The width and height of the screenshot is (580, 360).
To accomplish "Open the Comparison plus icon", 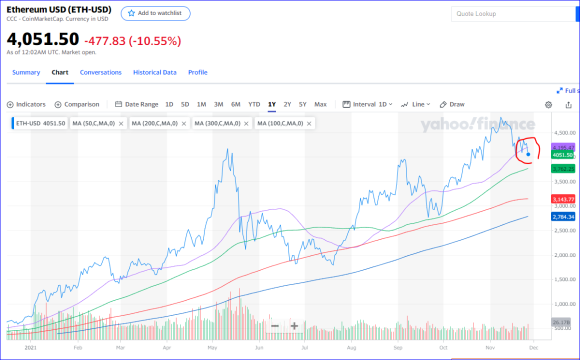I will coord(58,105).
